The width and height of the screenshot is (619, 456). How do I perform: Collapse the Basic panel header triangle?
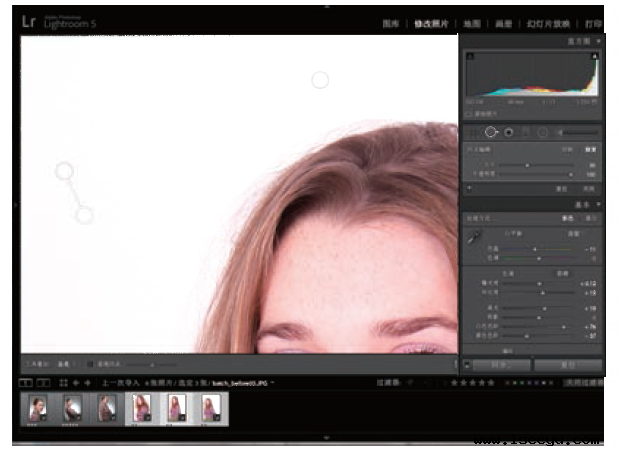(x=598, y=205)
